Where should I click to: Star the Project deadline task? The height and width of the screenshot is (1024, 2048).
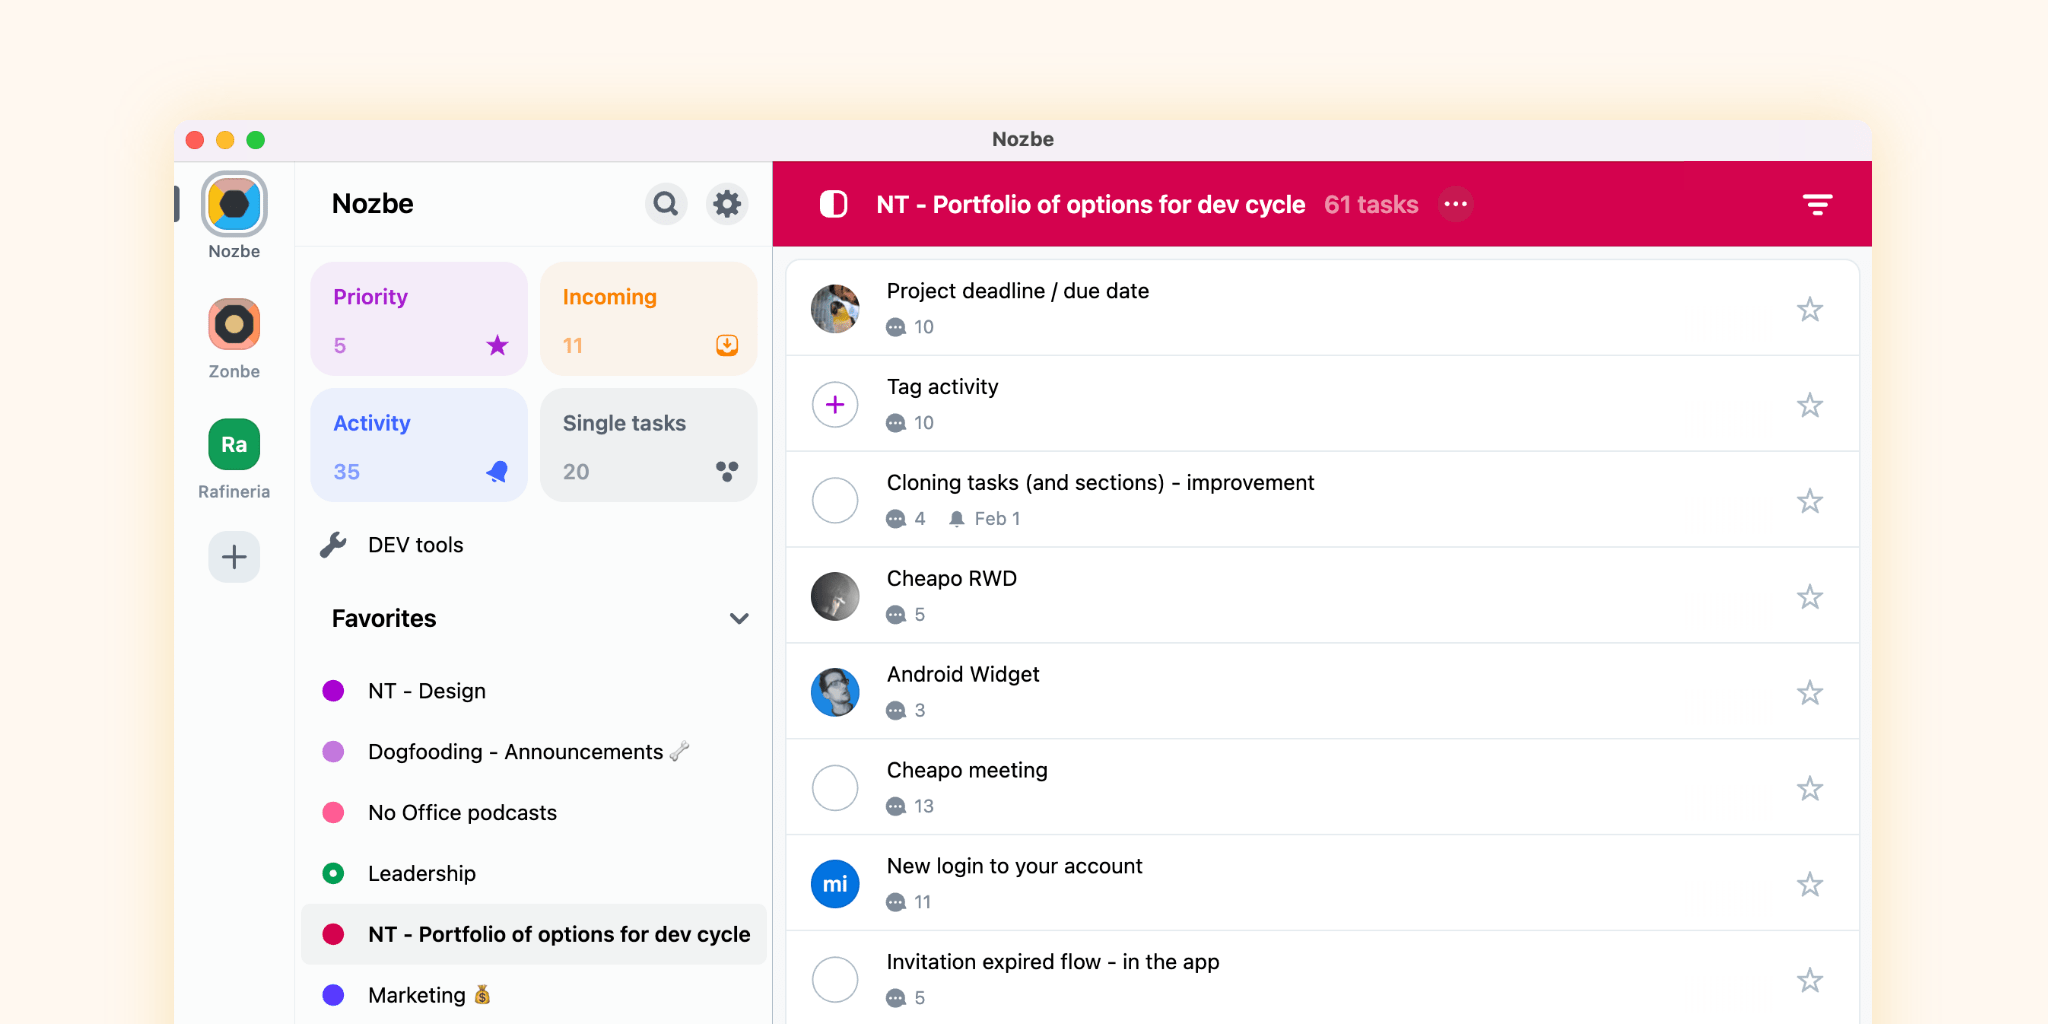pyautogui.click(x=1810, y=309)
